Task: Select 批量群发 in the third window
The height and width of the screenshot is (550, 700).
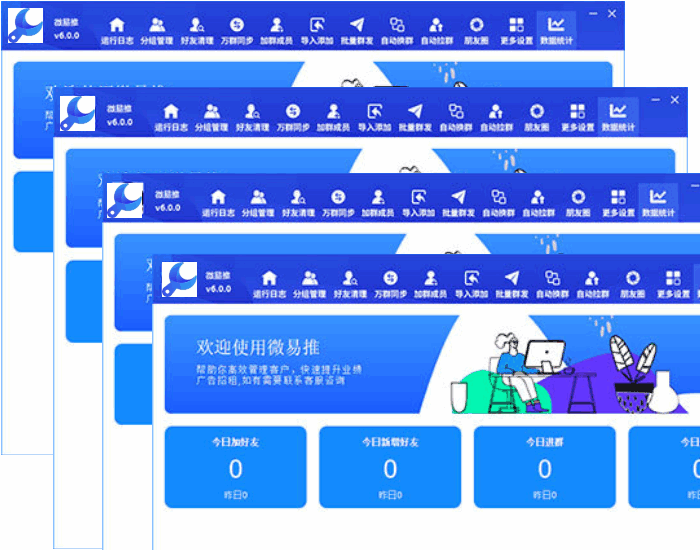Action: (x=458, y=203)
